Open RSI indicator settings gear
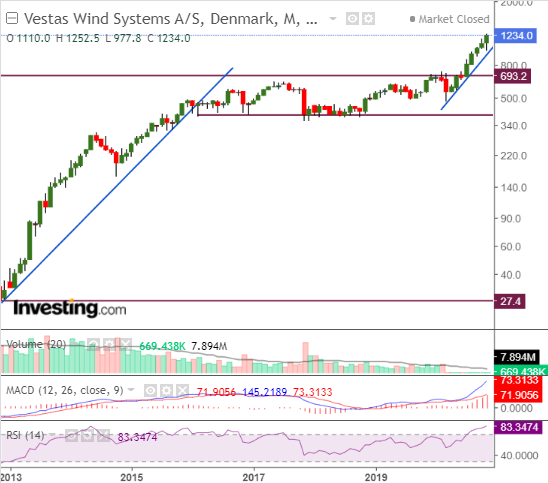This screenshot has width=548, height=483. [87, 435]
